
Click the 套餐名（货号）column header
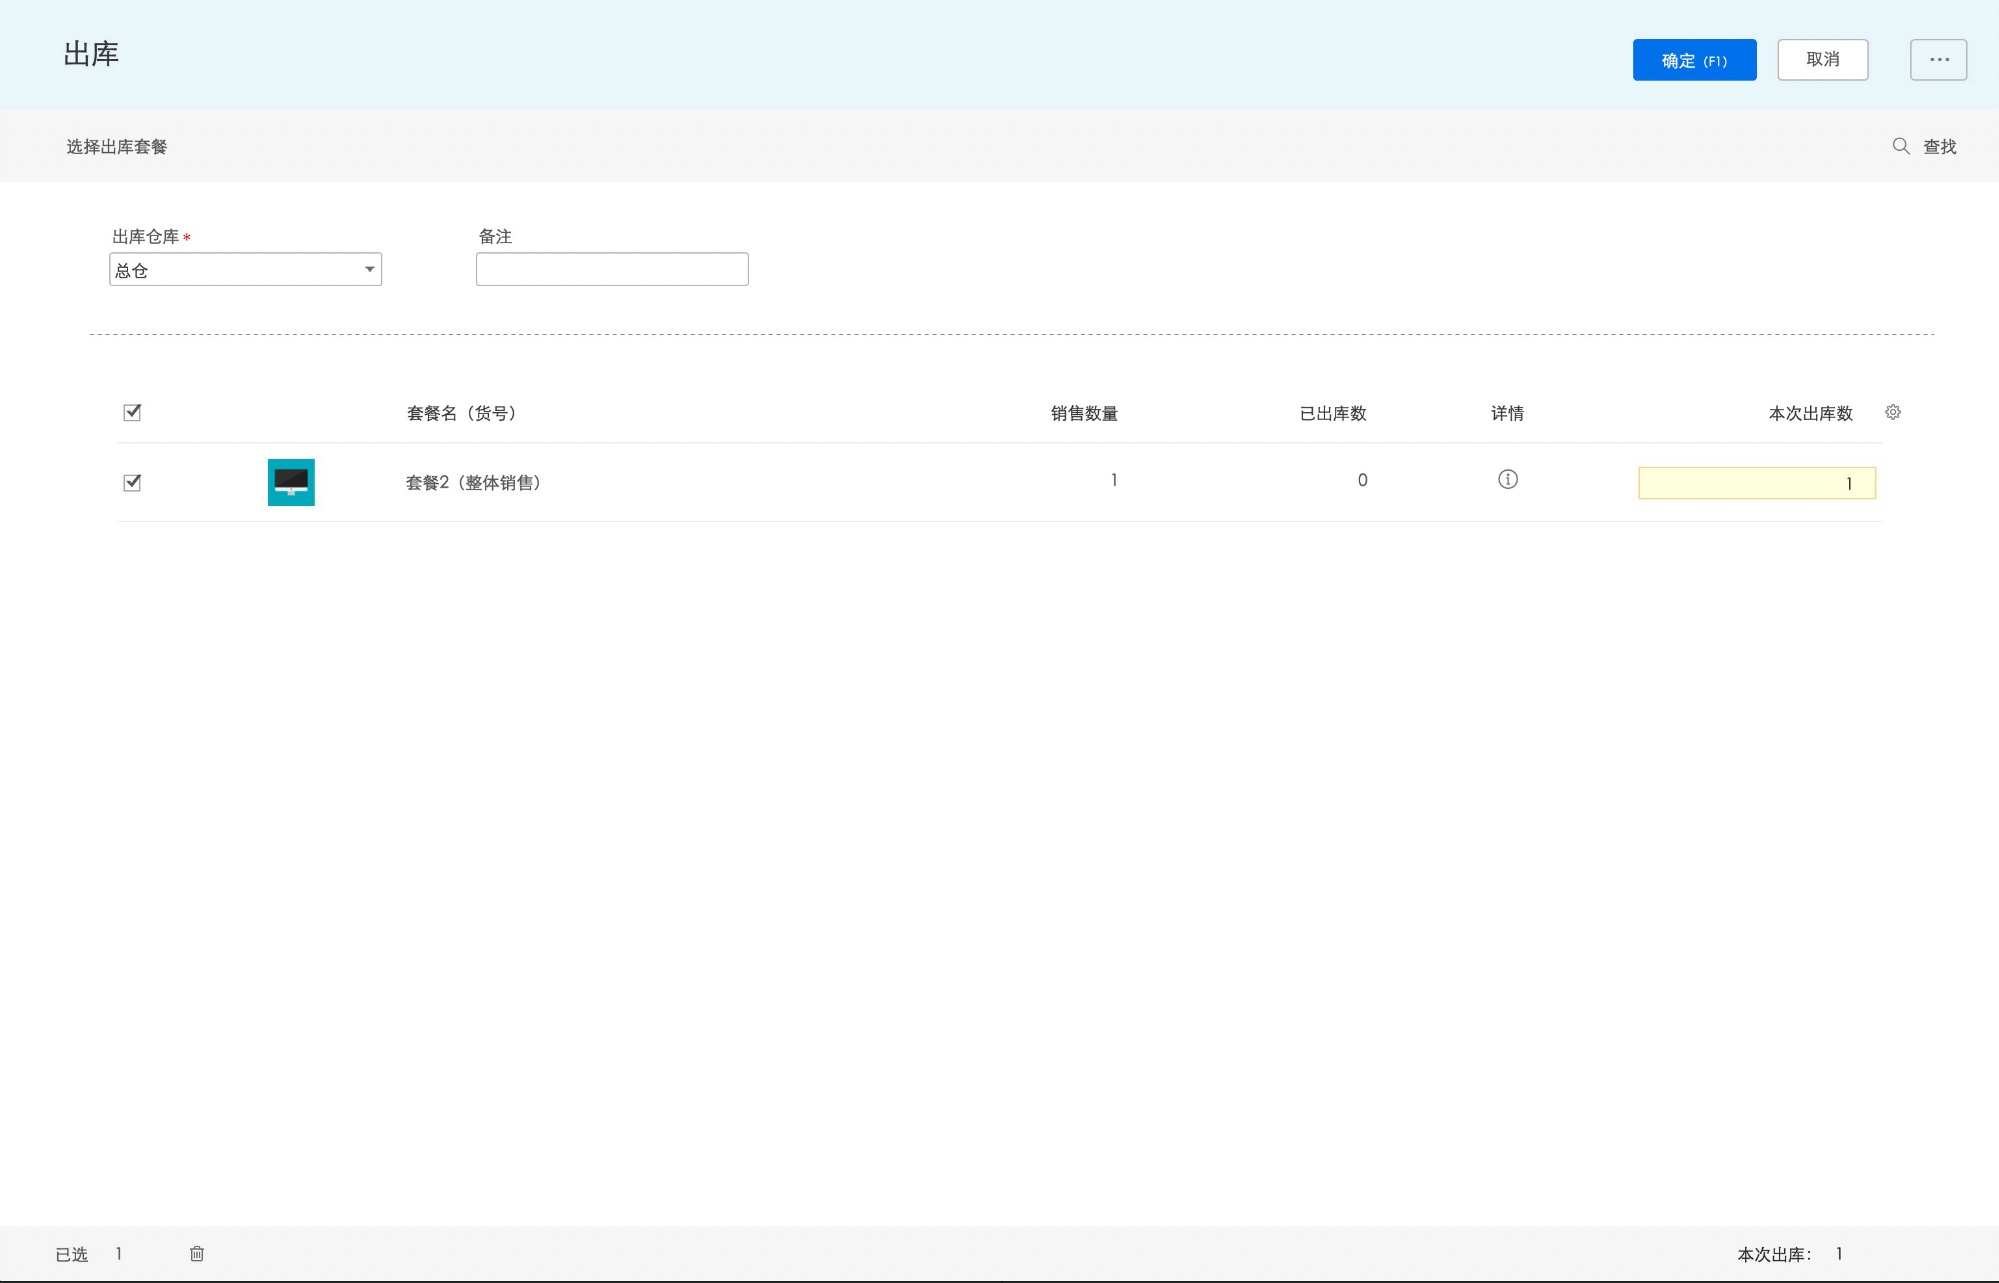coord(462,413)
